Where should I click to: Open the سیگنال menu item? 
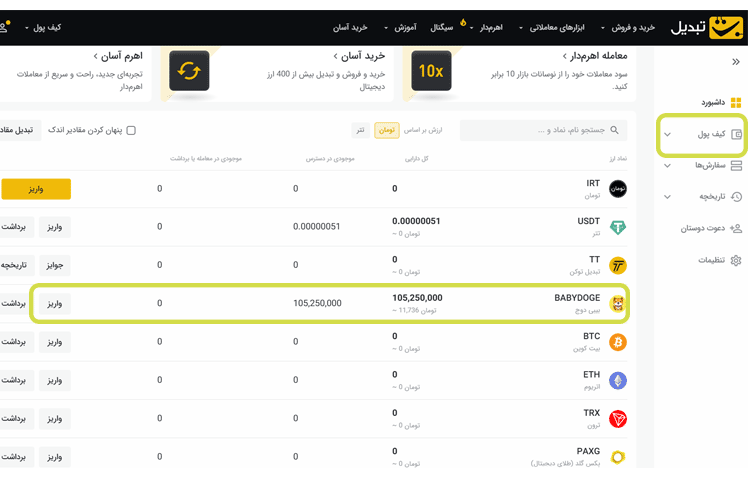(445, 28)
